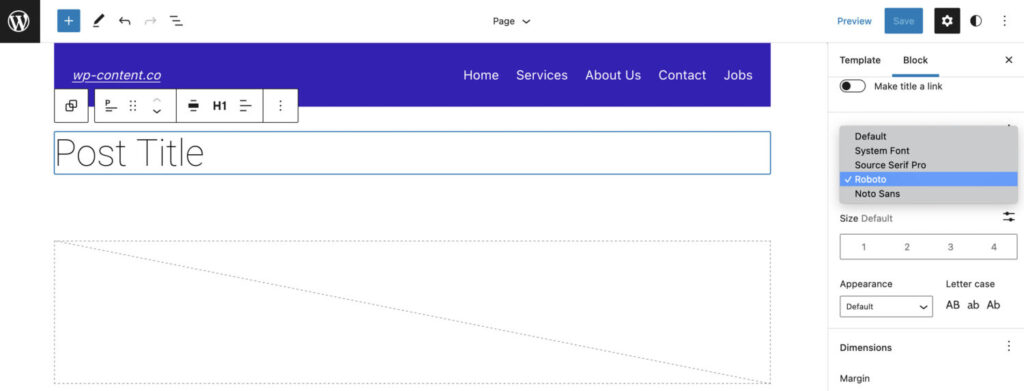Switch to the Block tab
1024x391 pixels.
(x=915, y=60)
